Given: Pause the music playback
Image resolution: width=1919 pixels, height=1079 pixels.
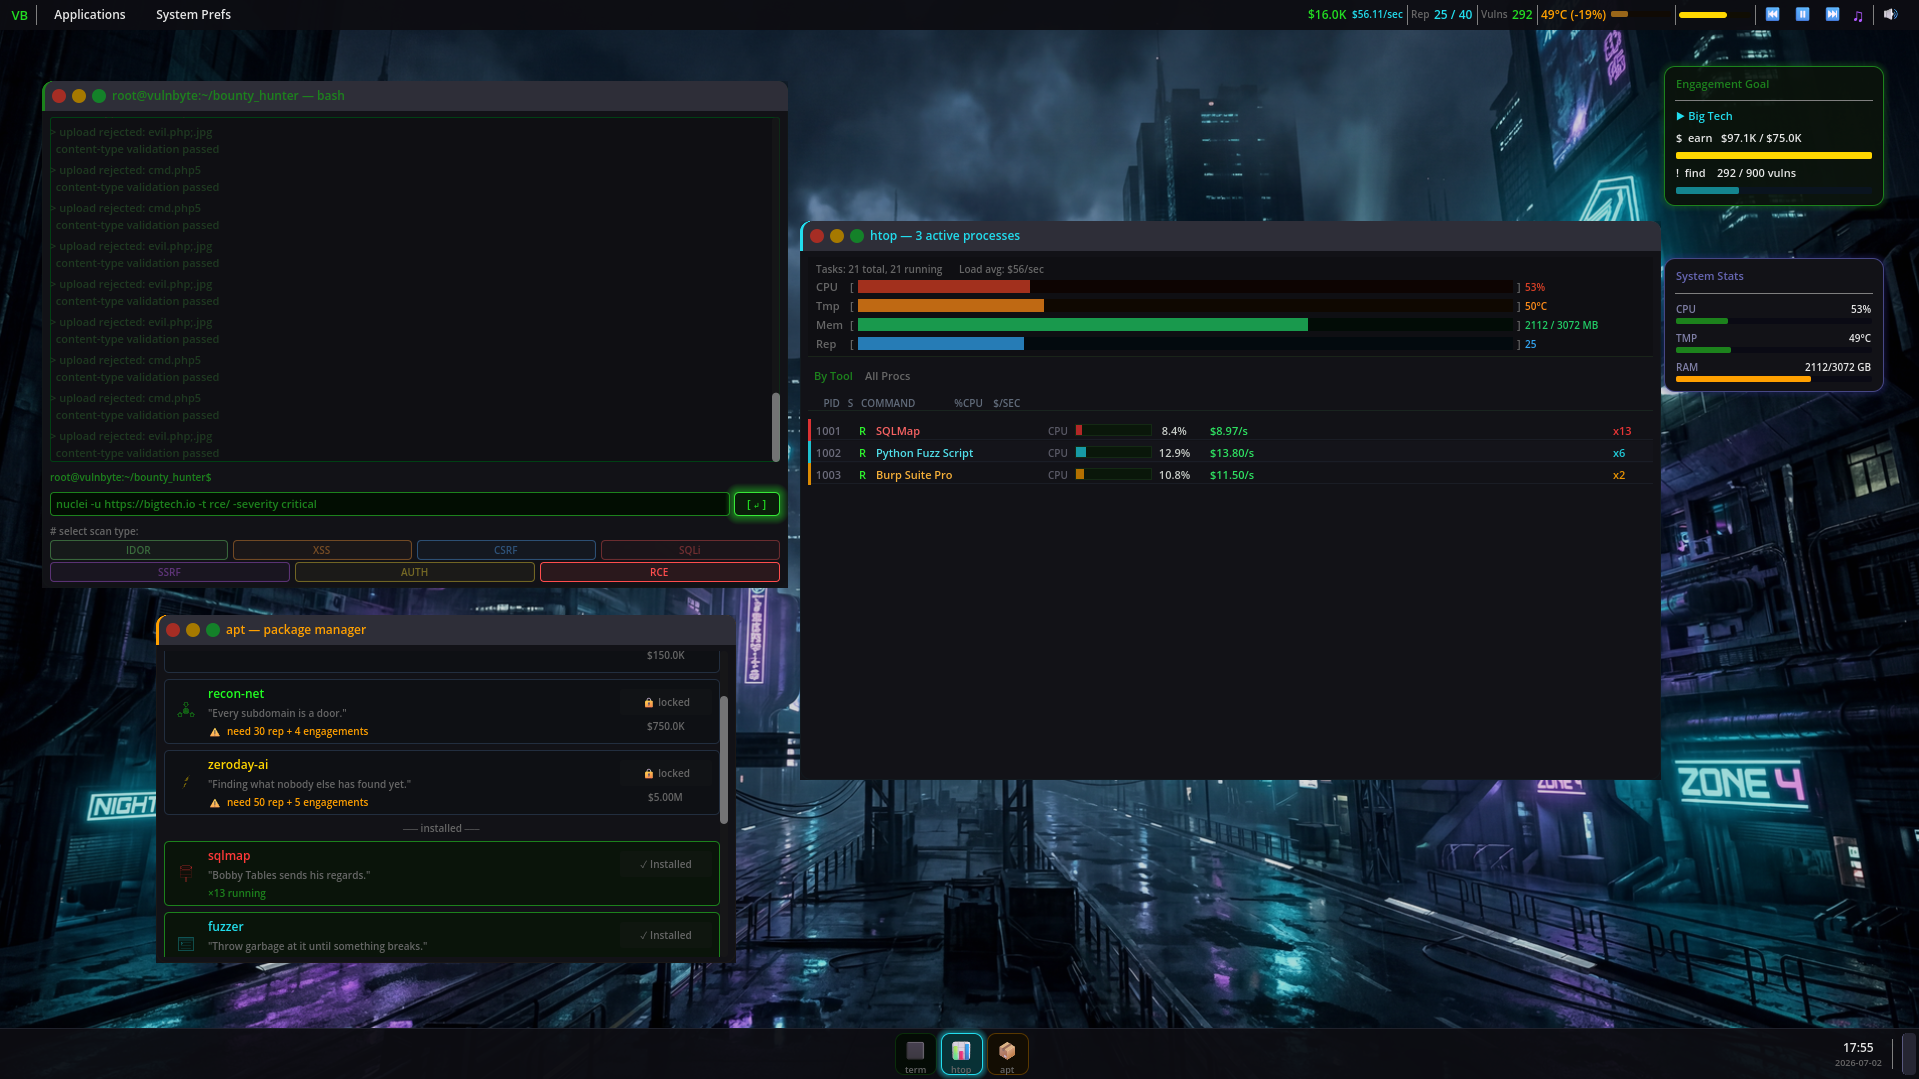Looking at the screenshot, I should (x=1802, y=14).
